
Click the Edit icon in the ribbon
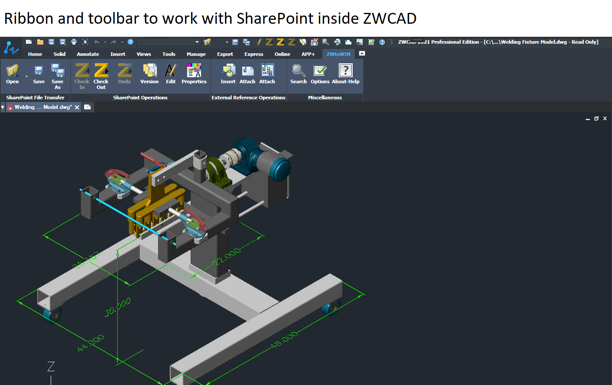coord(171,74)
